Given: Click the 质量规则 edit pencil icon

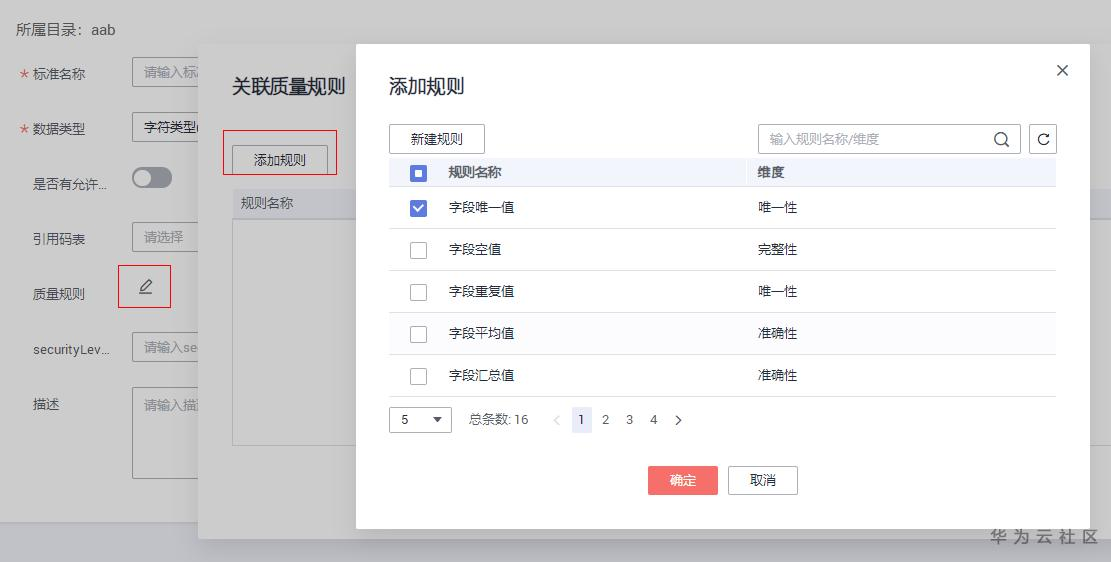Looking at the screenshot, I should 145,286.
